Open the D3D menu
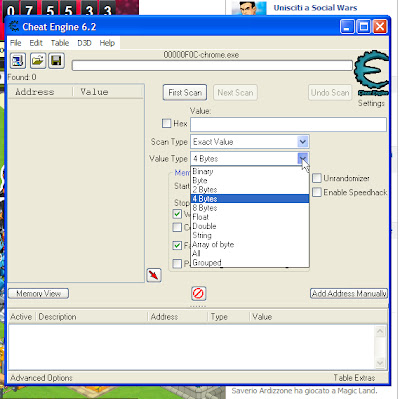This screenshot has height=399, width=400. point(84,43)
